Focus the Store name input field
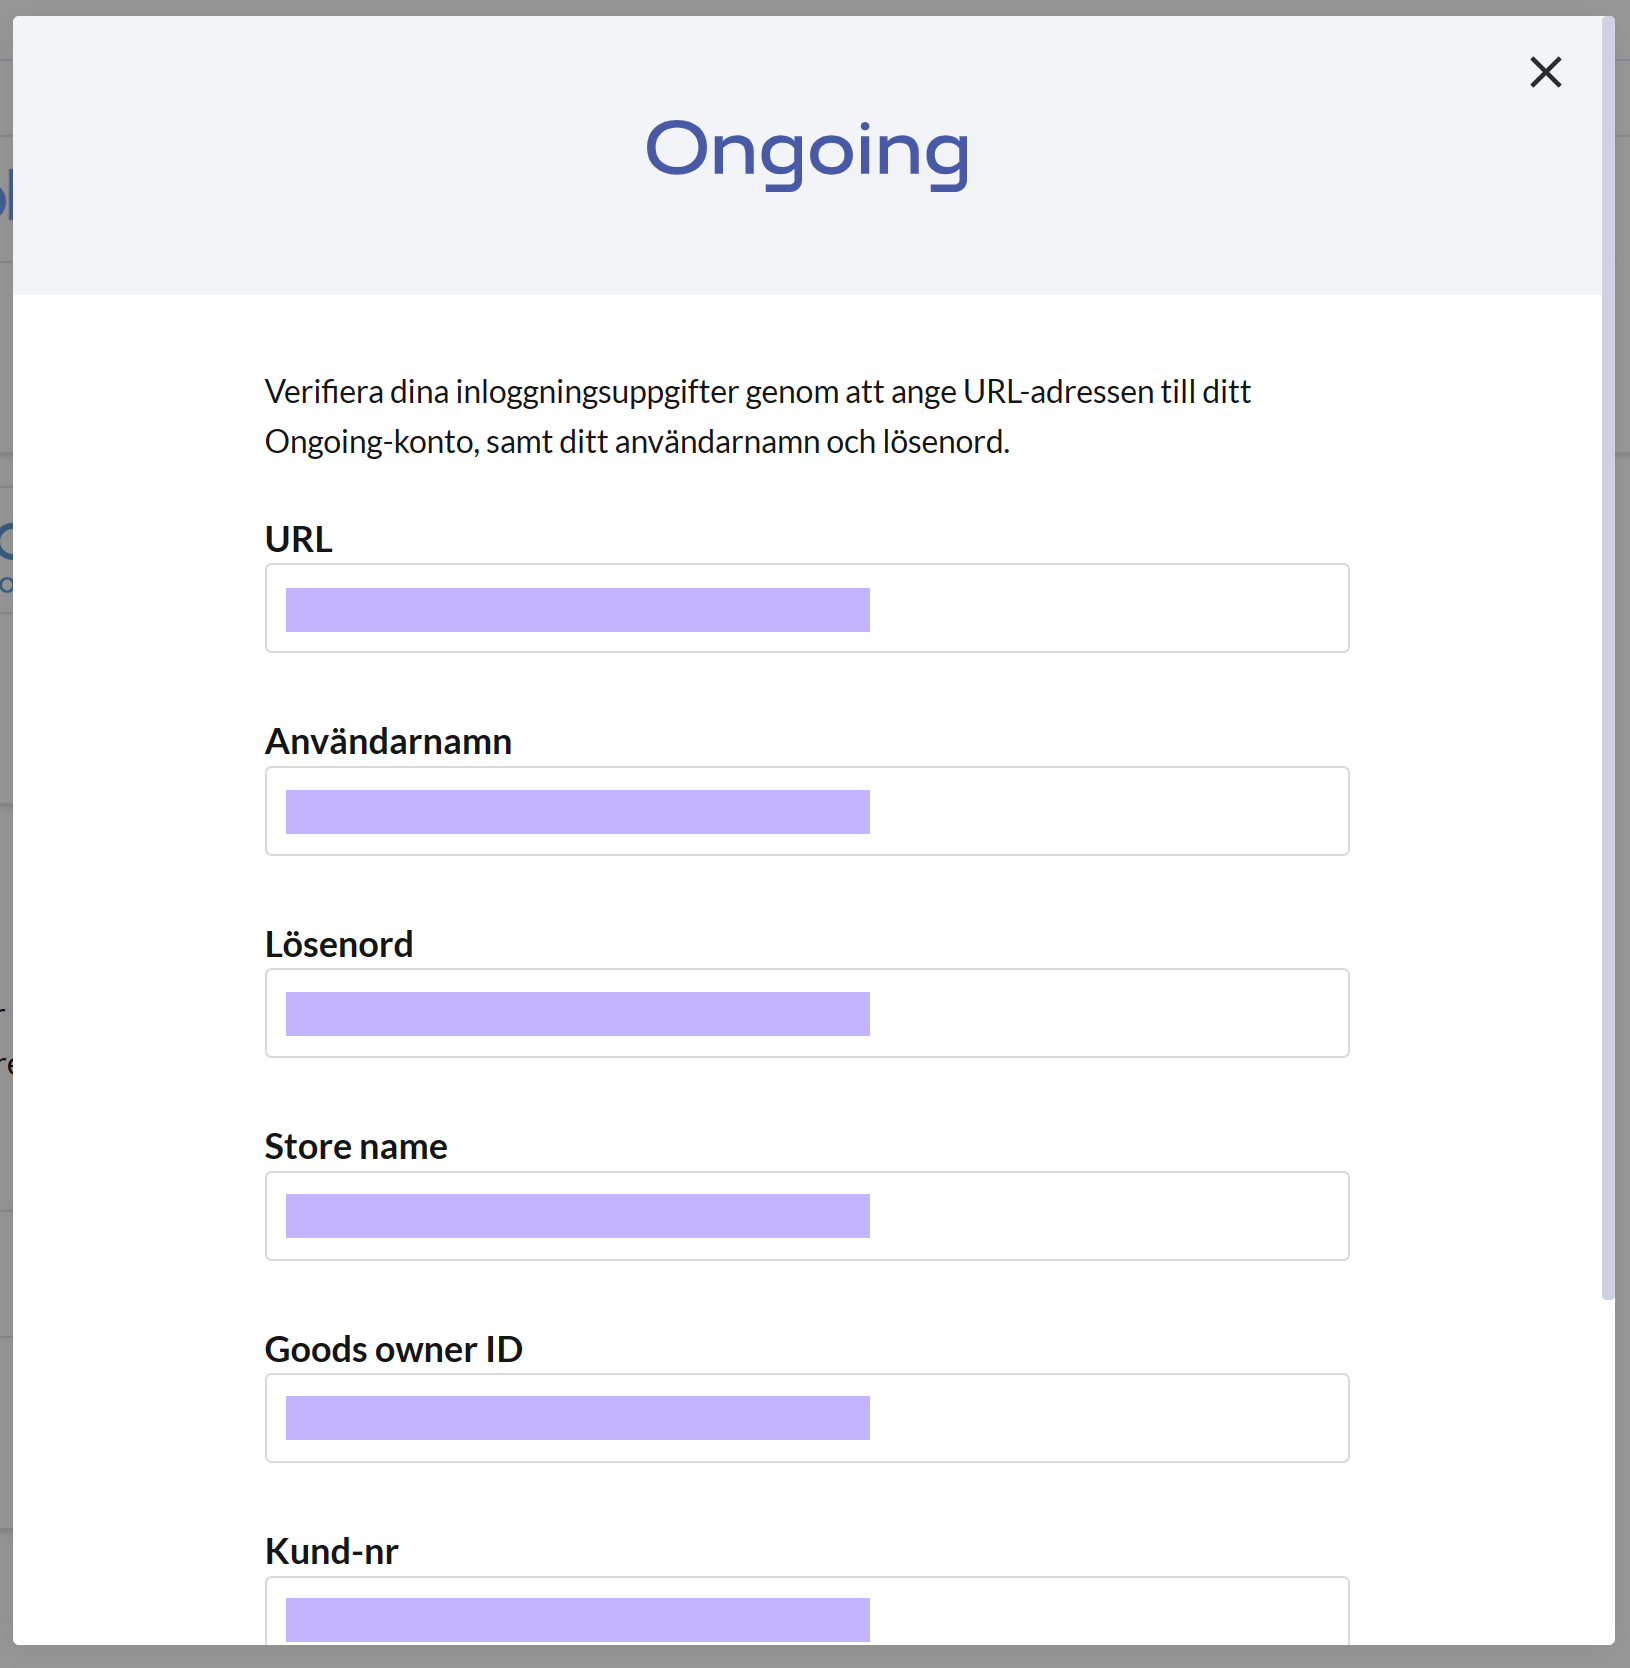1630x1668 pixels. [807, 1216]
